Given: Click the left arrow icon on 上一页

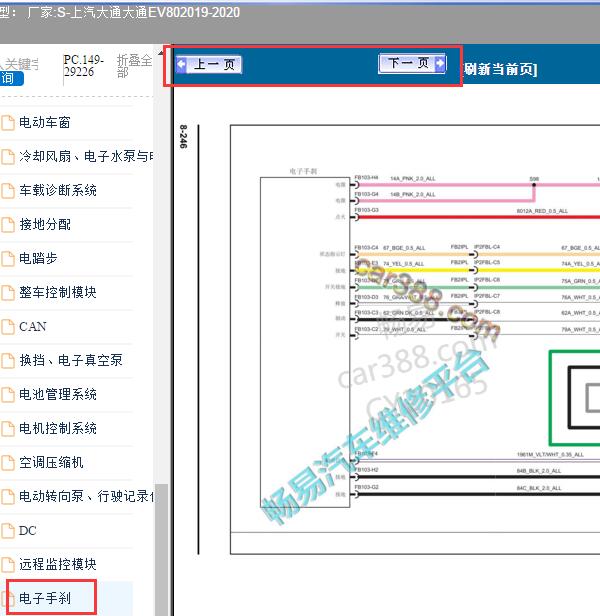Looking at the screenshot, I should [x=182, y=64].
